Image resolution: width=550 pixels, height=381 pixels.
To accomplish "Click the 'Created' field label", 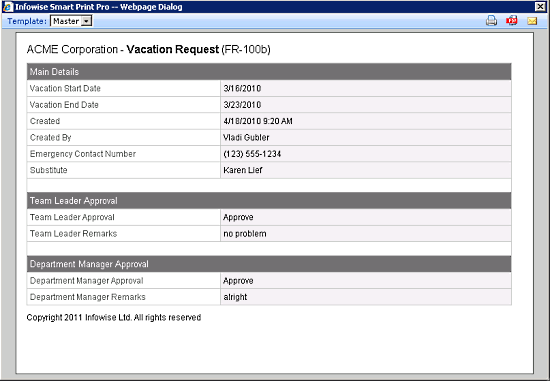I will 45,121.
